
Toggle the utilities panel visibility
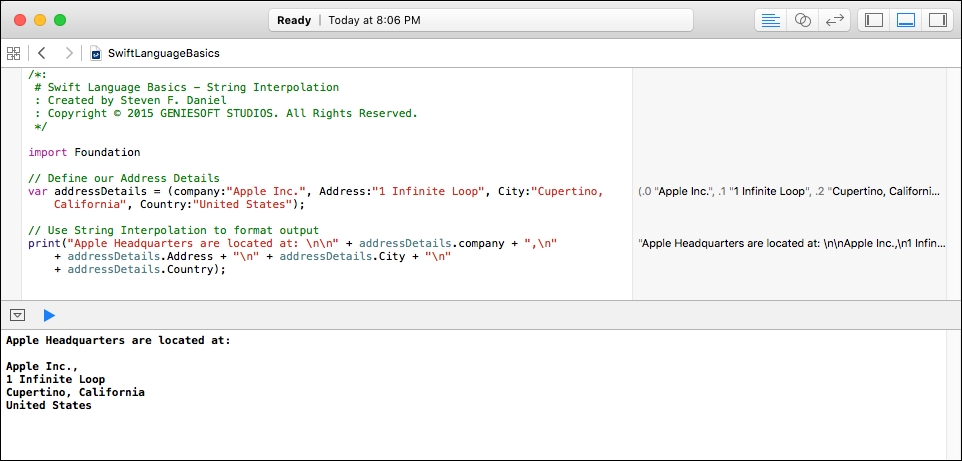[x=937, y=20]
